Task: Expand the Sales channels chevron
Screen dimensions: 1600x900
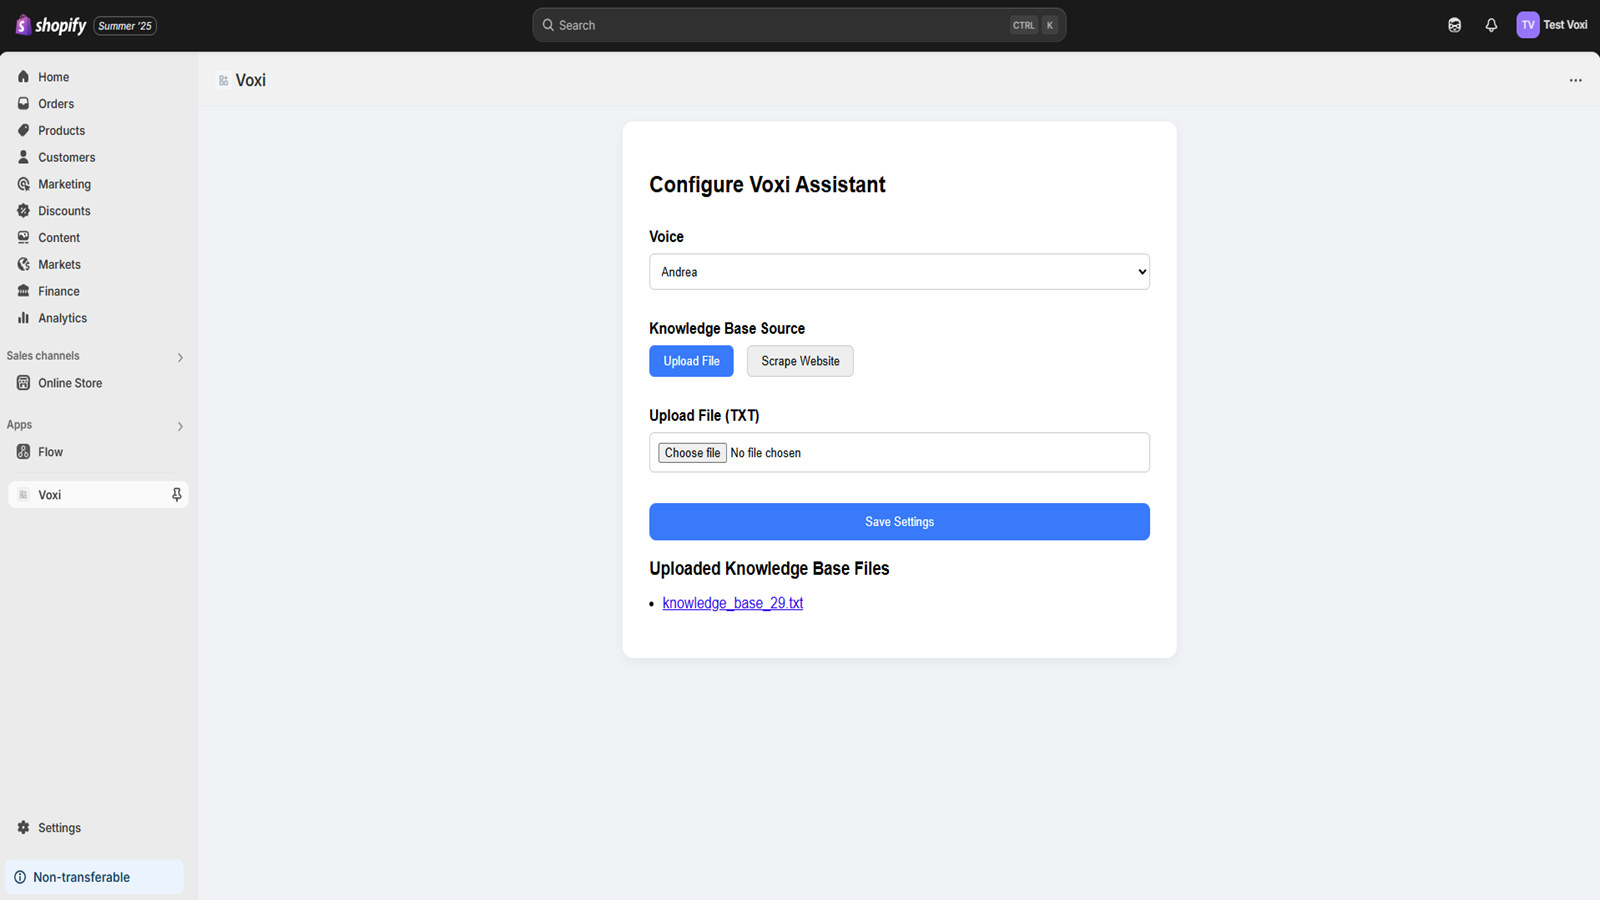Action: point(180,357)
